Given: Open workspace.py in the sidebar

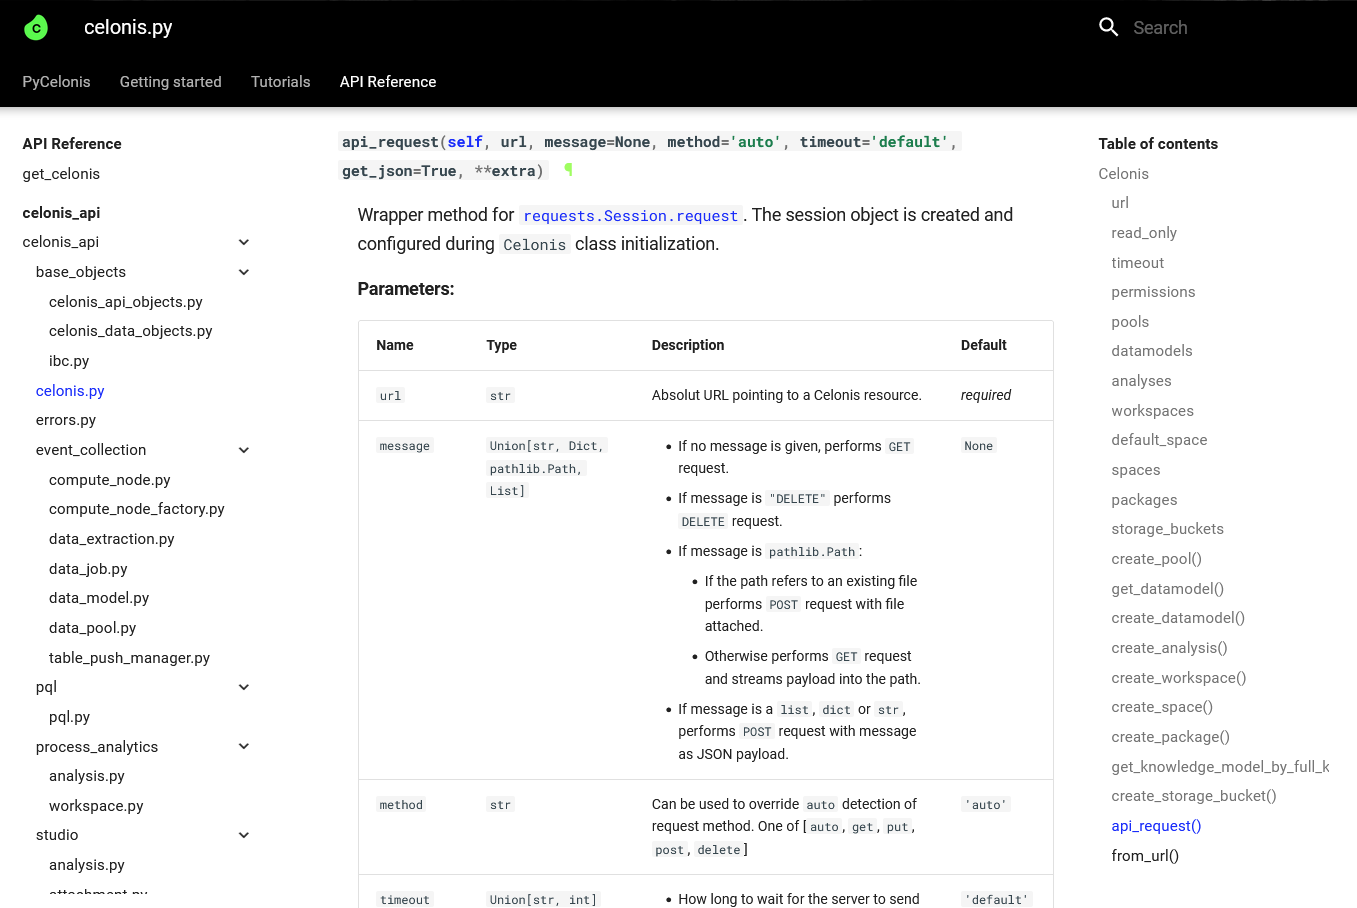Looking at the screenshot, I should pyautogui.click(x=96, y=806).
